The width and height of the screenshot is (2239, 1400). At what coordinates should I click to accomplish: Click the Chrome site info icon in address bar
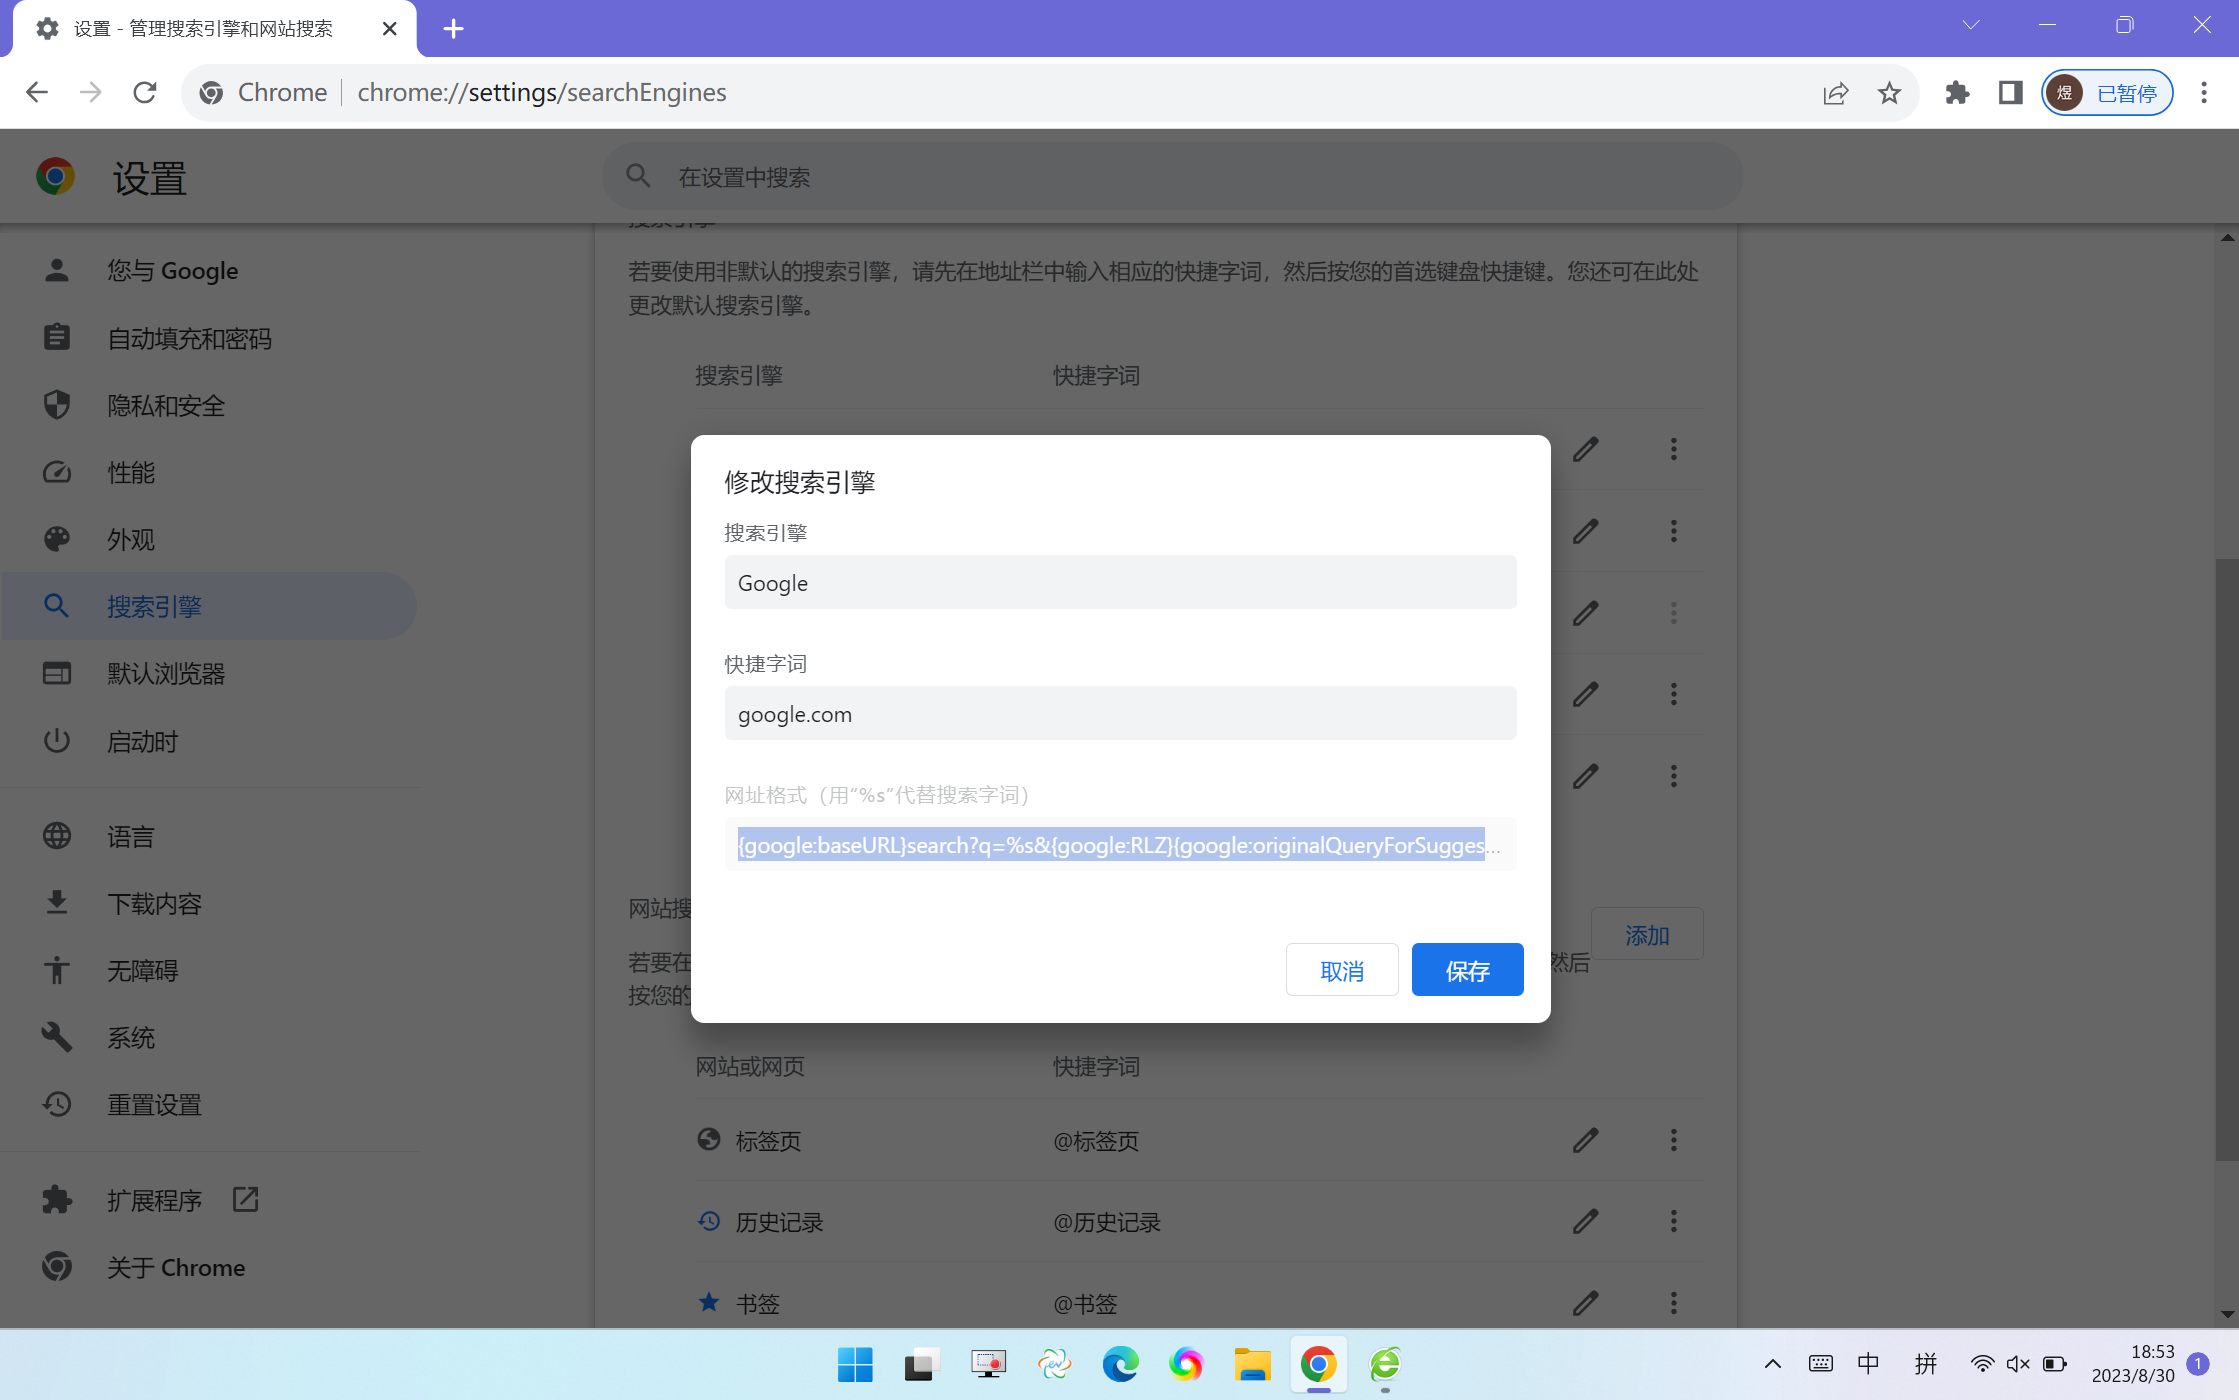coord(211,93)
